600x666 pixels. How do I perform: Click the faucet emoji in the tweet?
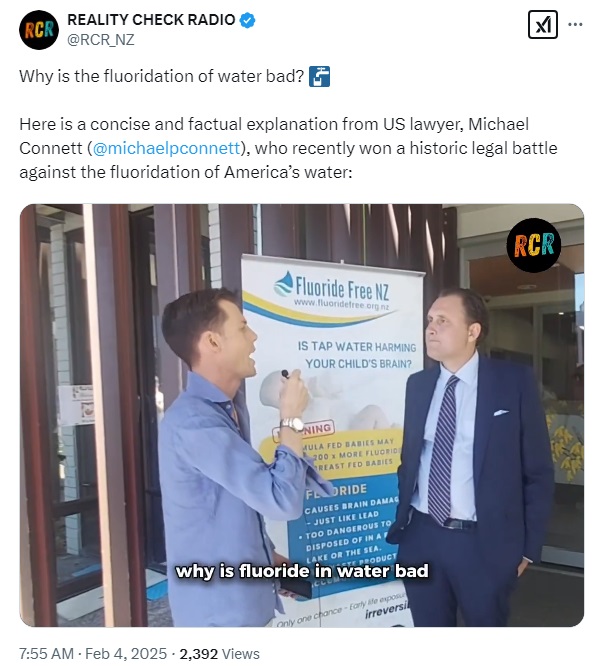(319, 76)
